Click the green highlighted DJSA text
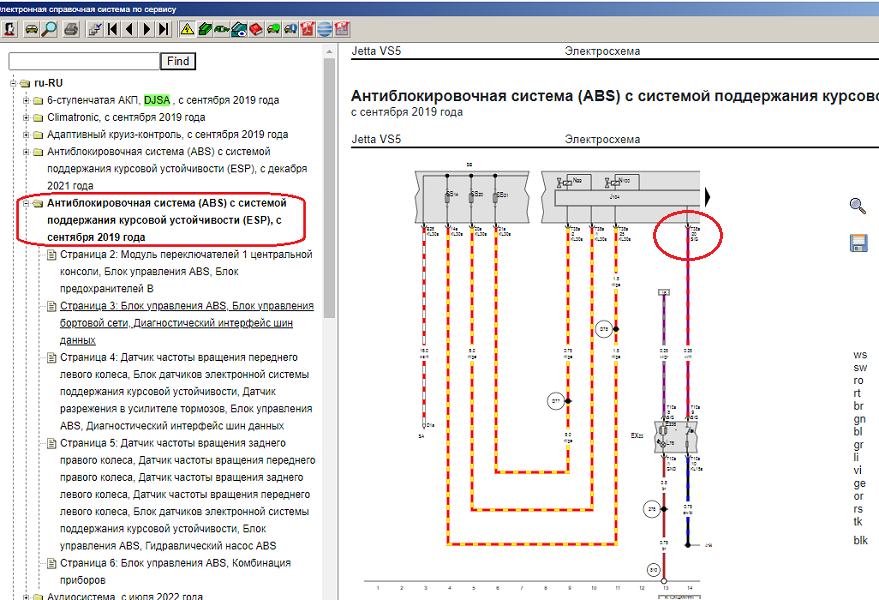Image resolution: width=879 pixels, height=600 pixels. pyautogui.click(x=157, y=100)
